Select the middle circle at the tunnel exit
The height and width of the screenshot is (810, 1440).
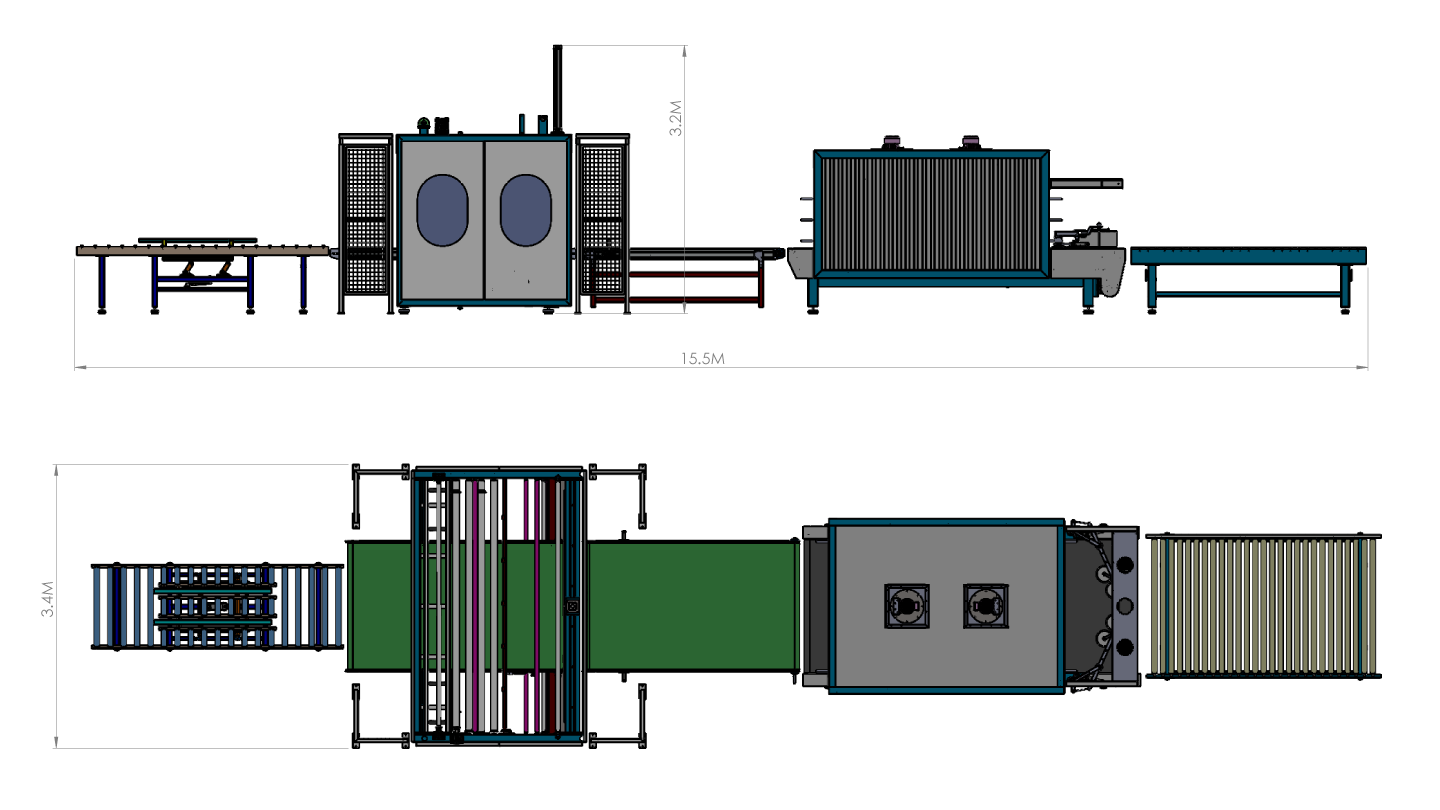1123,606
